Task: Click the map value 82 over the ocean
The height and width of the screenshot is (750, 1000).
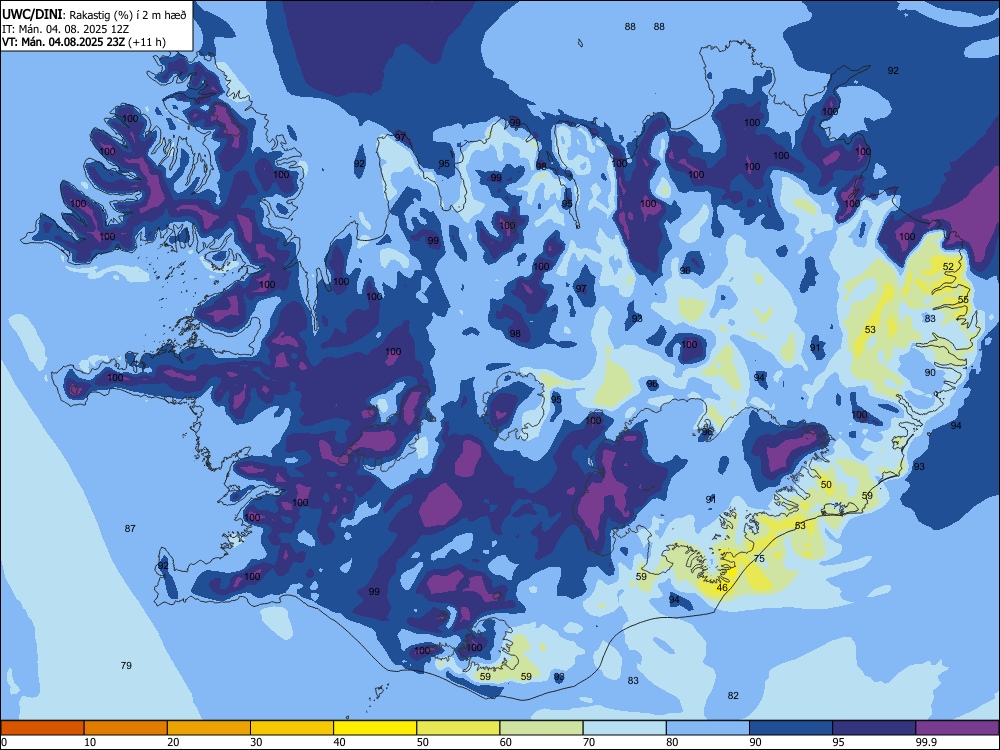Action: 733,696
